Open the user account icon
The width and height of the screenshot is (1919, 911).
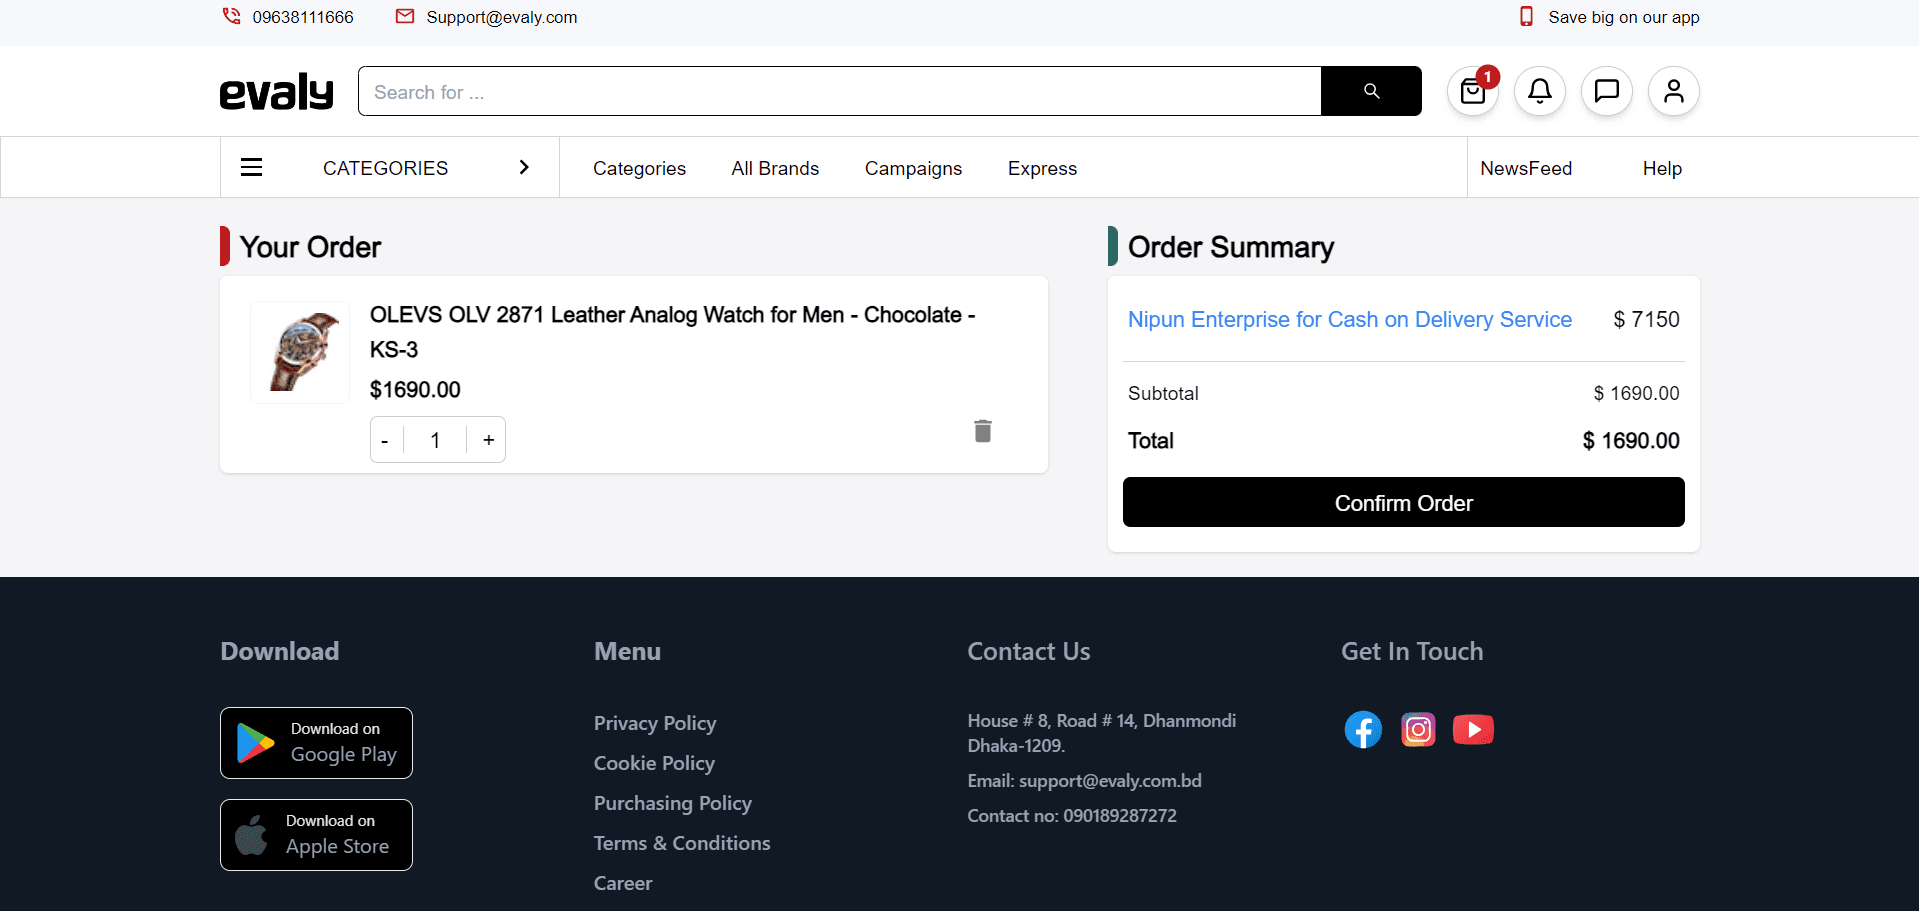point(1674,92)
